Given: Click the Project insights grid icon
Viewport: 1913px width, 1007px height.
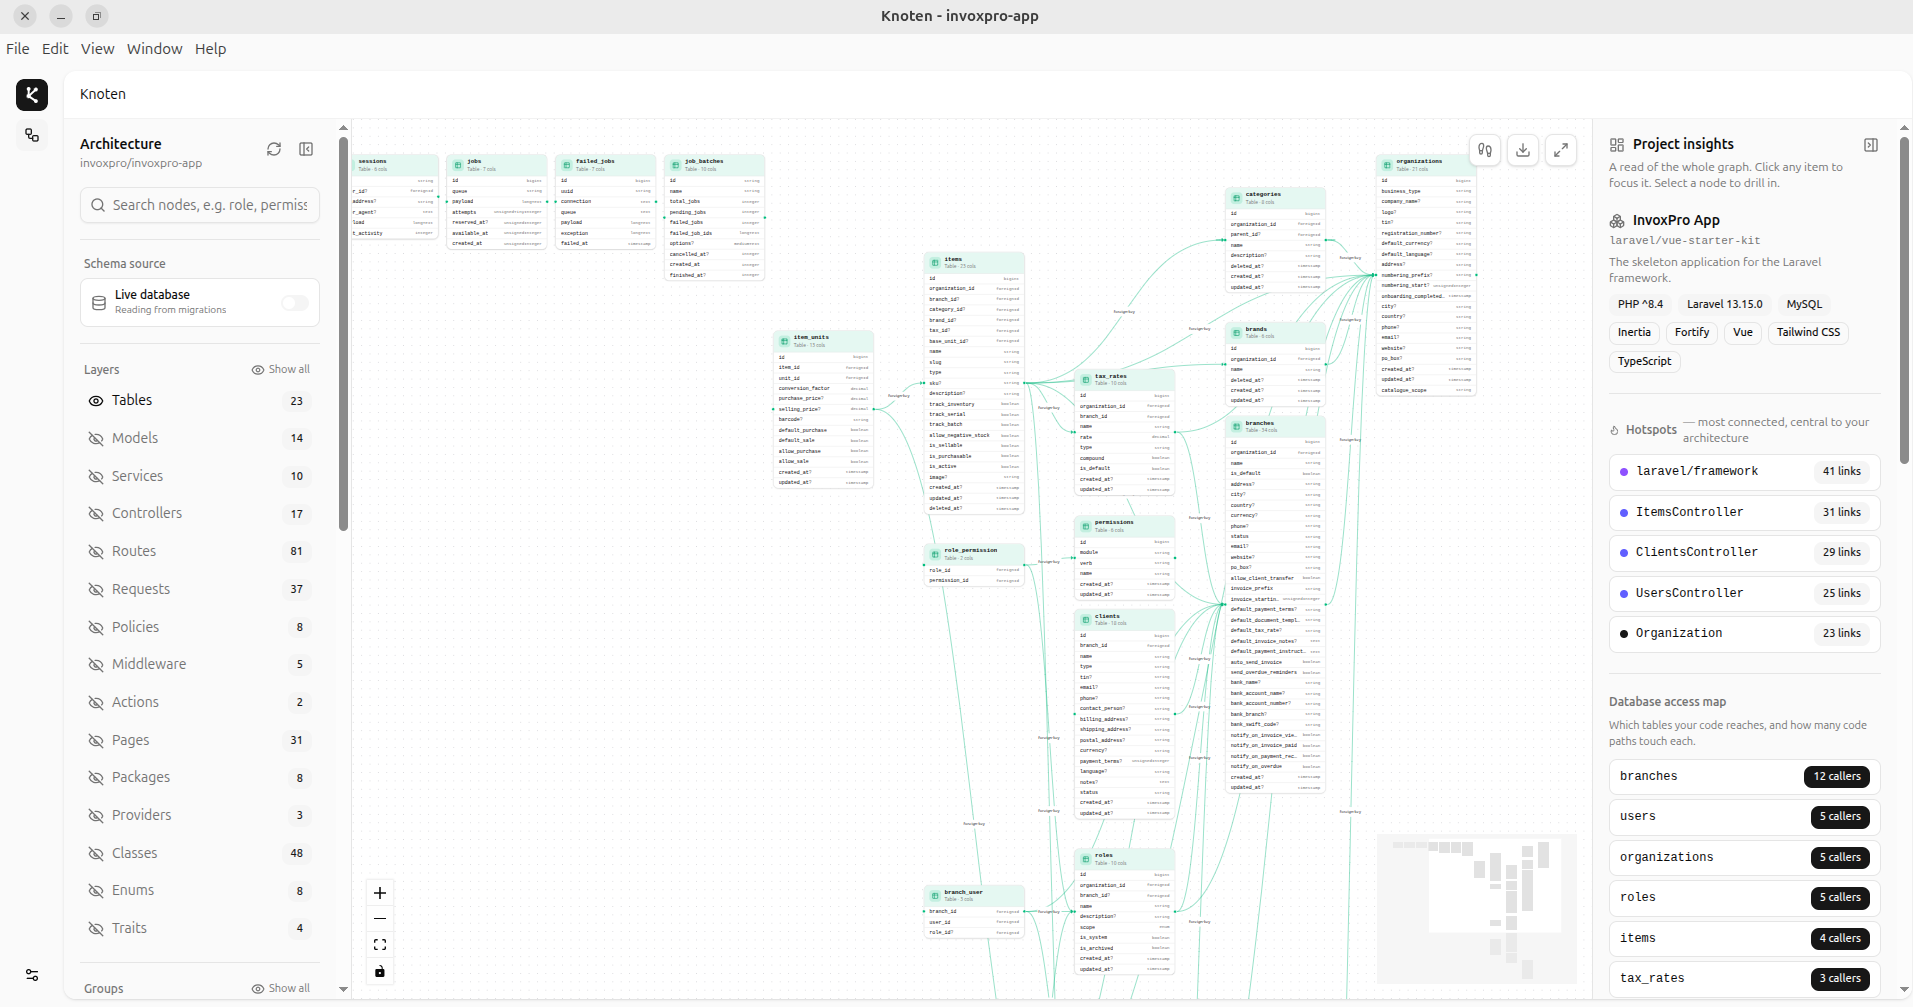Looking at the screenshot, I should click(1617, 145).
